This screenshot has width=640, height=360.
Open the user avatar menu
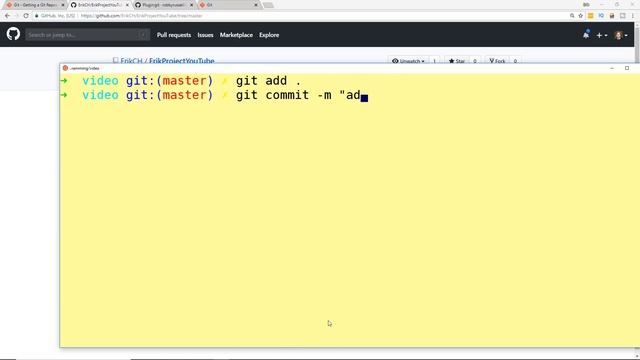(621, 36)
